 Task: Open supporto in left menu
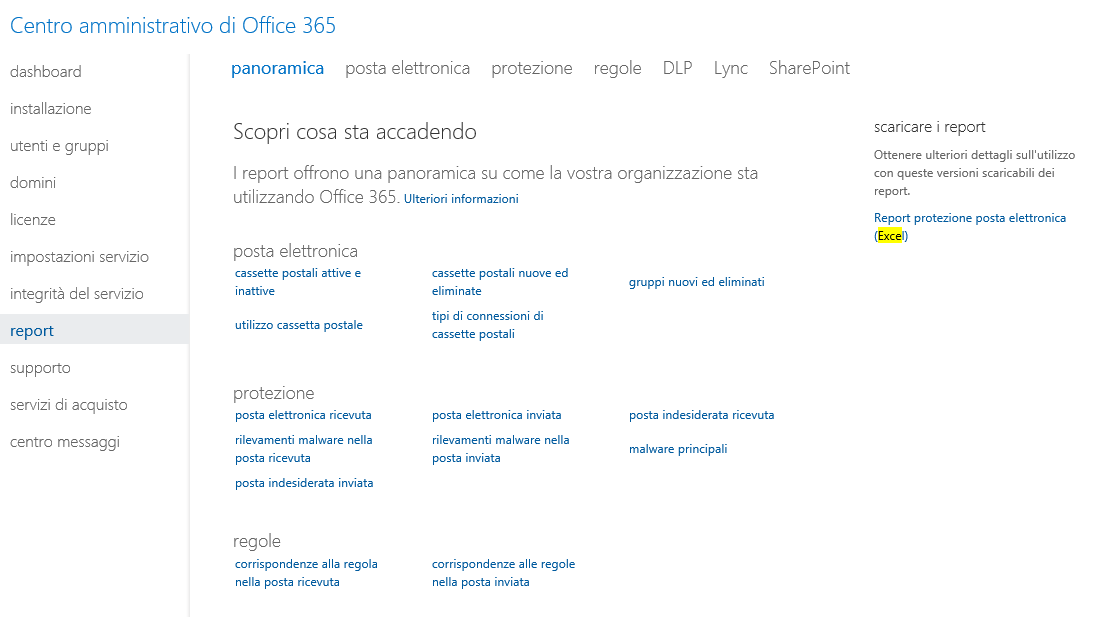coord(40,368)
